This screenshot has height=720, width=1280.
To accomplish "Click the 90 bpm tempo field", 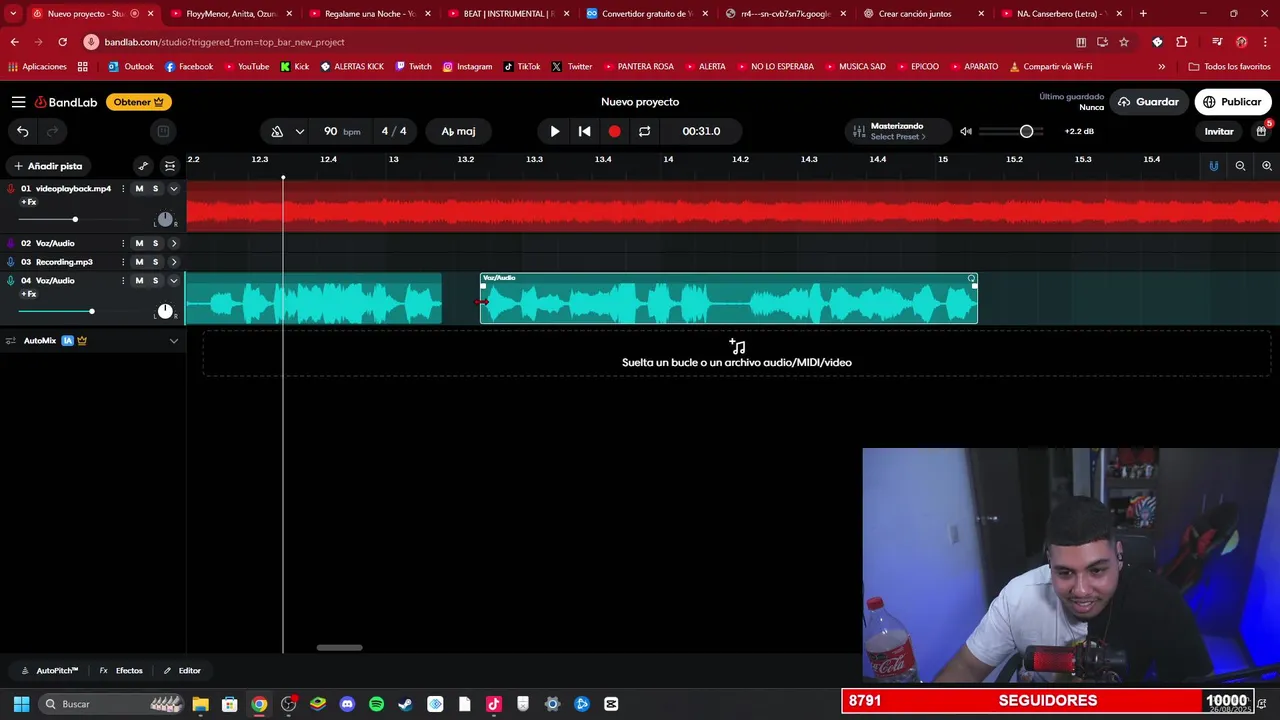I will (341, 131).
